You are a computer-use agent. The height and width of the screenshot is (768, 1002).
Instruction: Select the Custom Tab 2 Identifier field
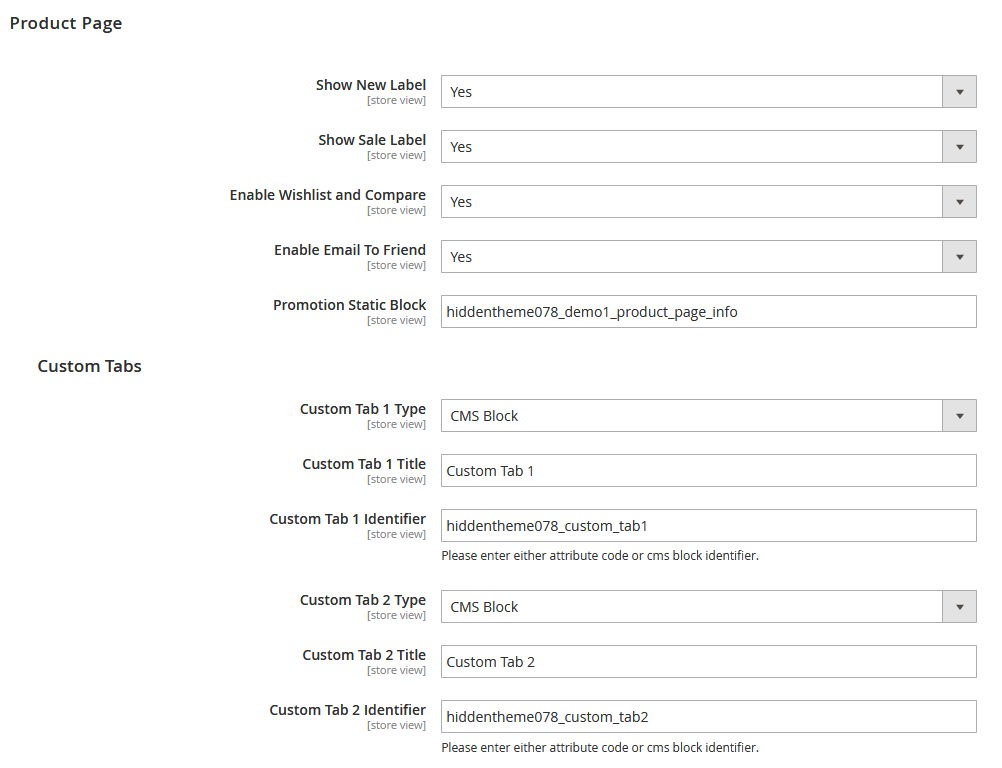pos(708,716)
